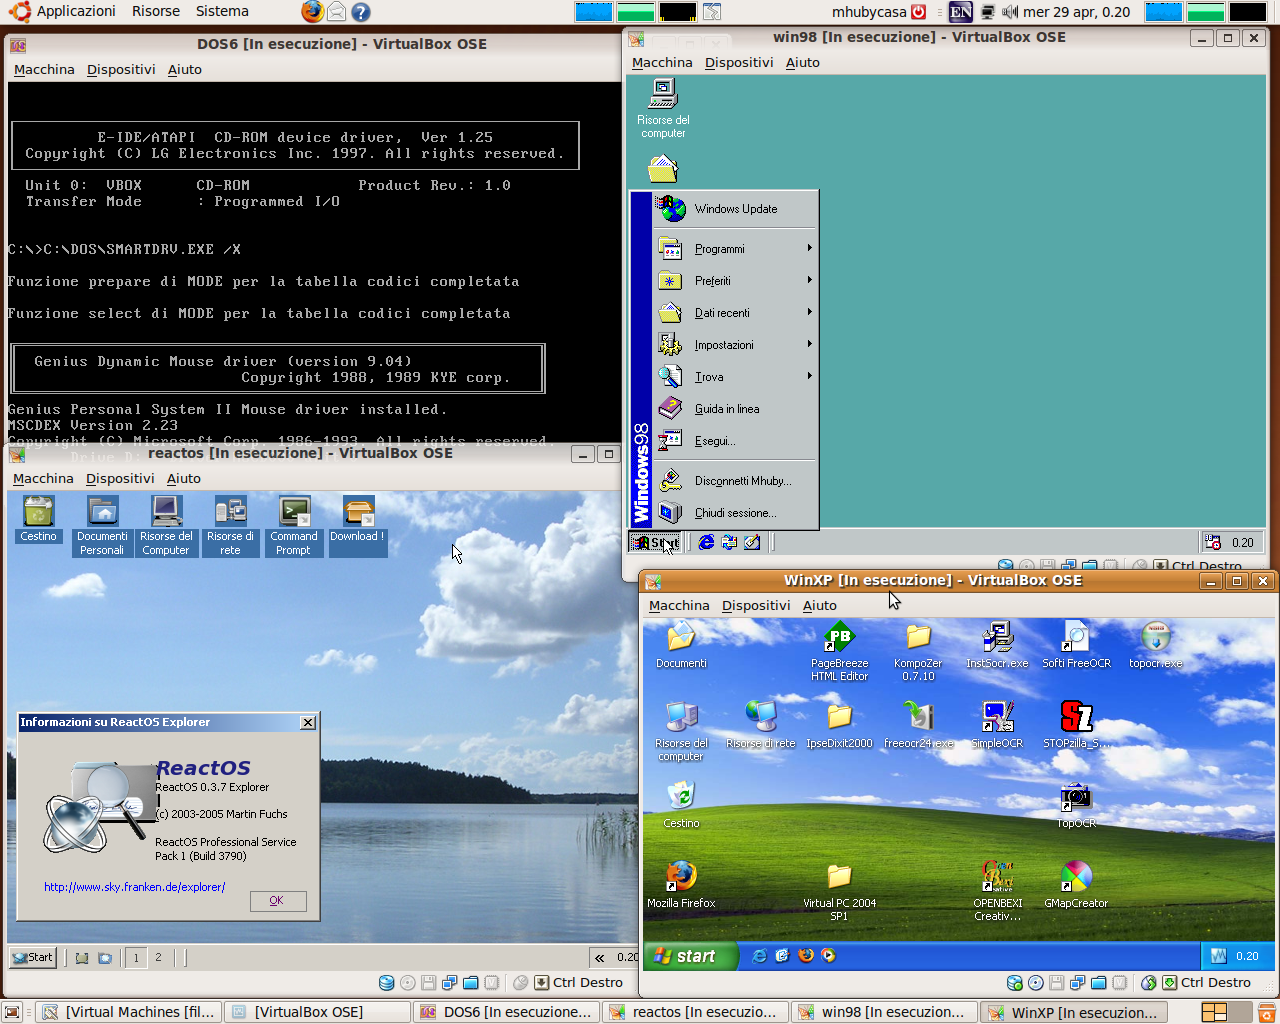The image size is (1280, 1024).
Task: Open Dispositivi menu of WinXP window
Action: tap(756, 605)
